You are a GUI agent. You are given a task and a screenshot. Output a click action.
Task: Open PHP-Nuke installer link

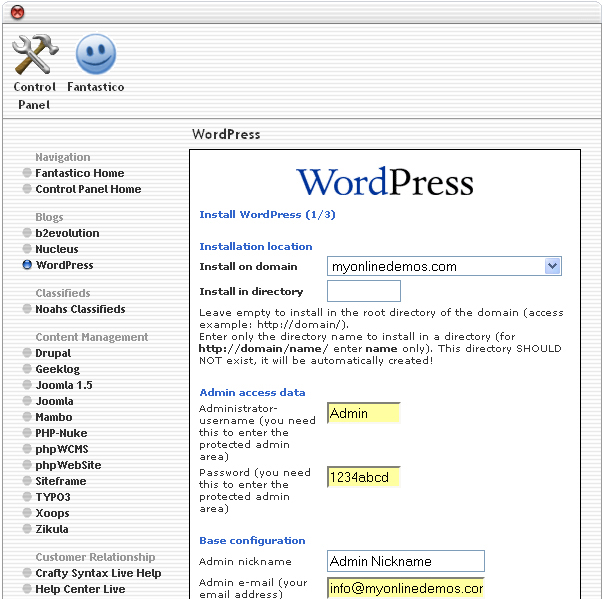[61, 433]
